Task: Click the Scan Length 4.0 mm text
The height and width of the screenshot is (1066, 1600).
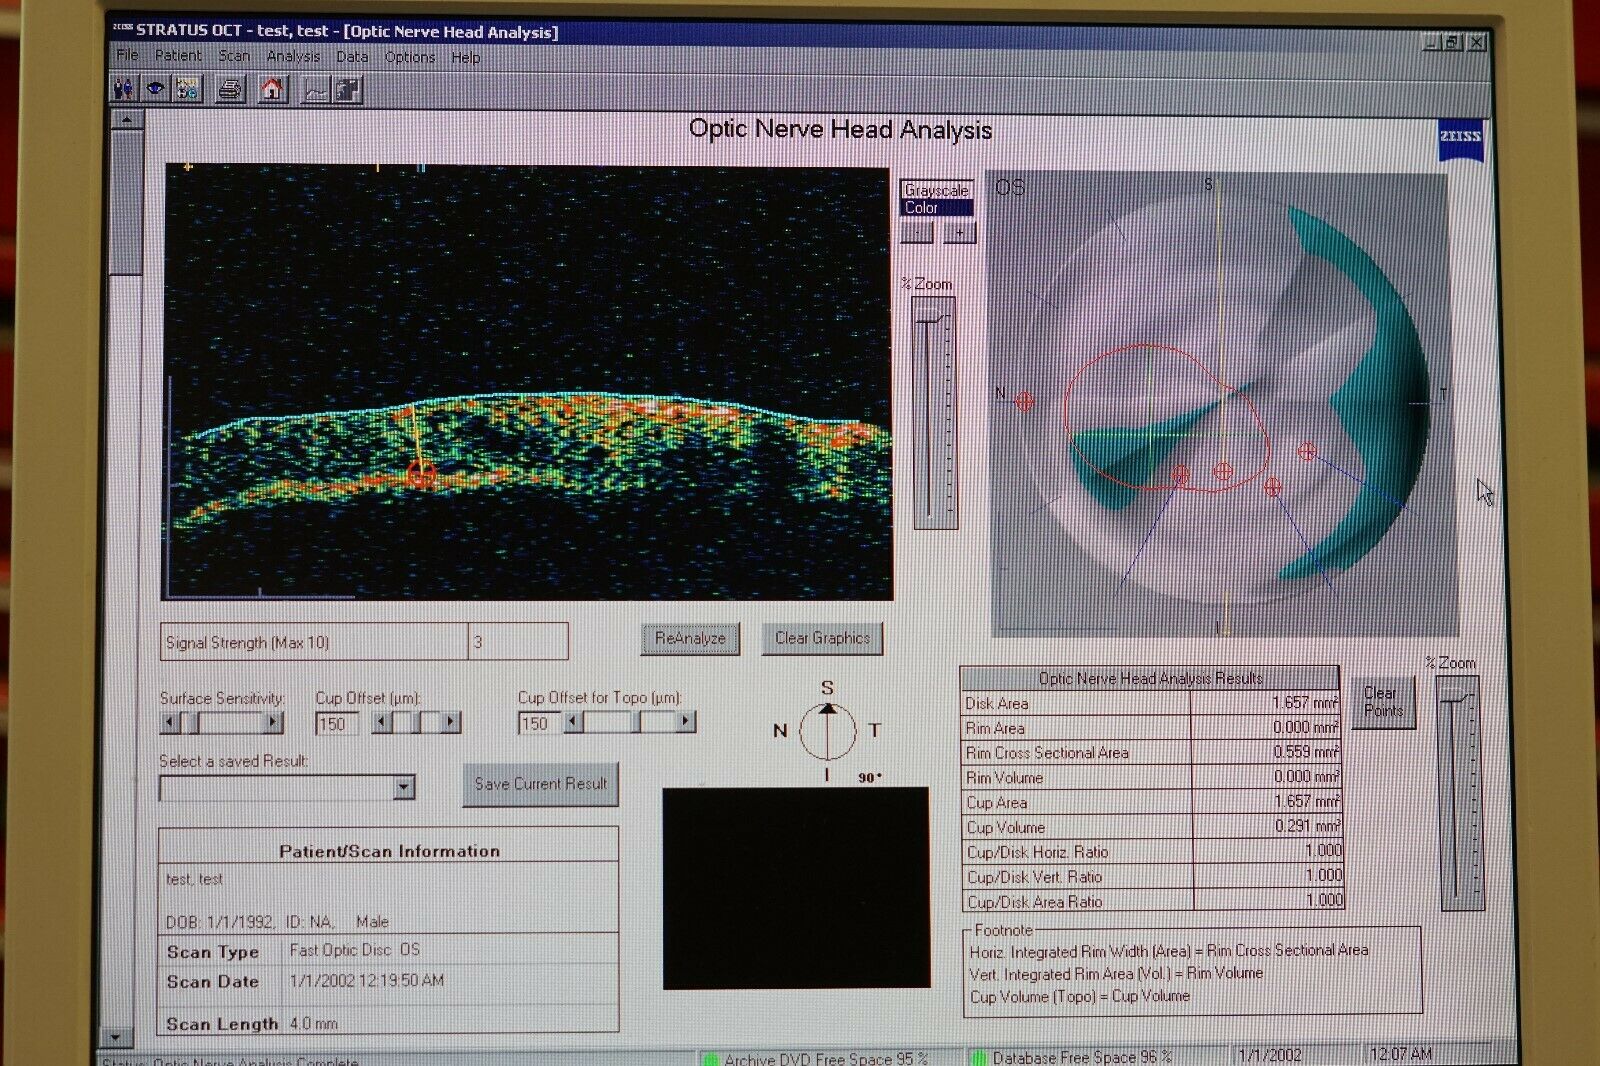Action: [x=313, y=1024]
